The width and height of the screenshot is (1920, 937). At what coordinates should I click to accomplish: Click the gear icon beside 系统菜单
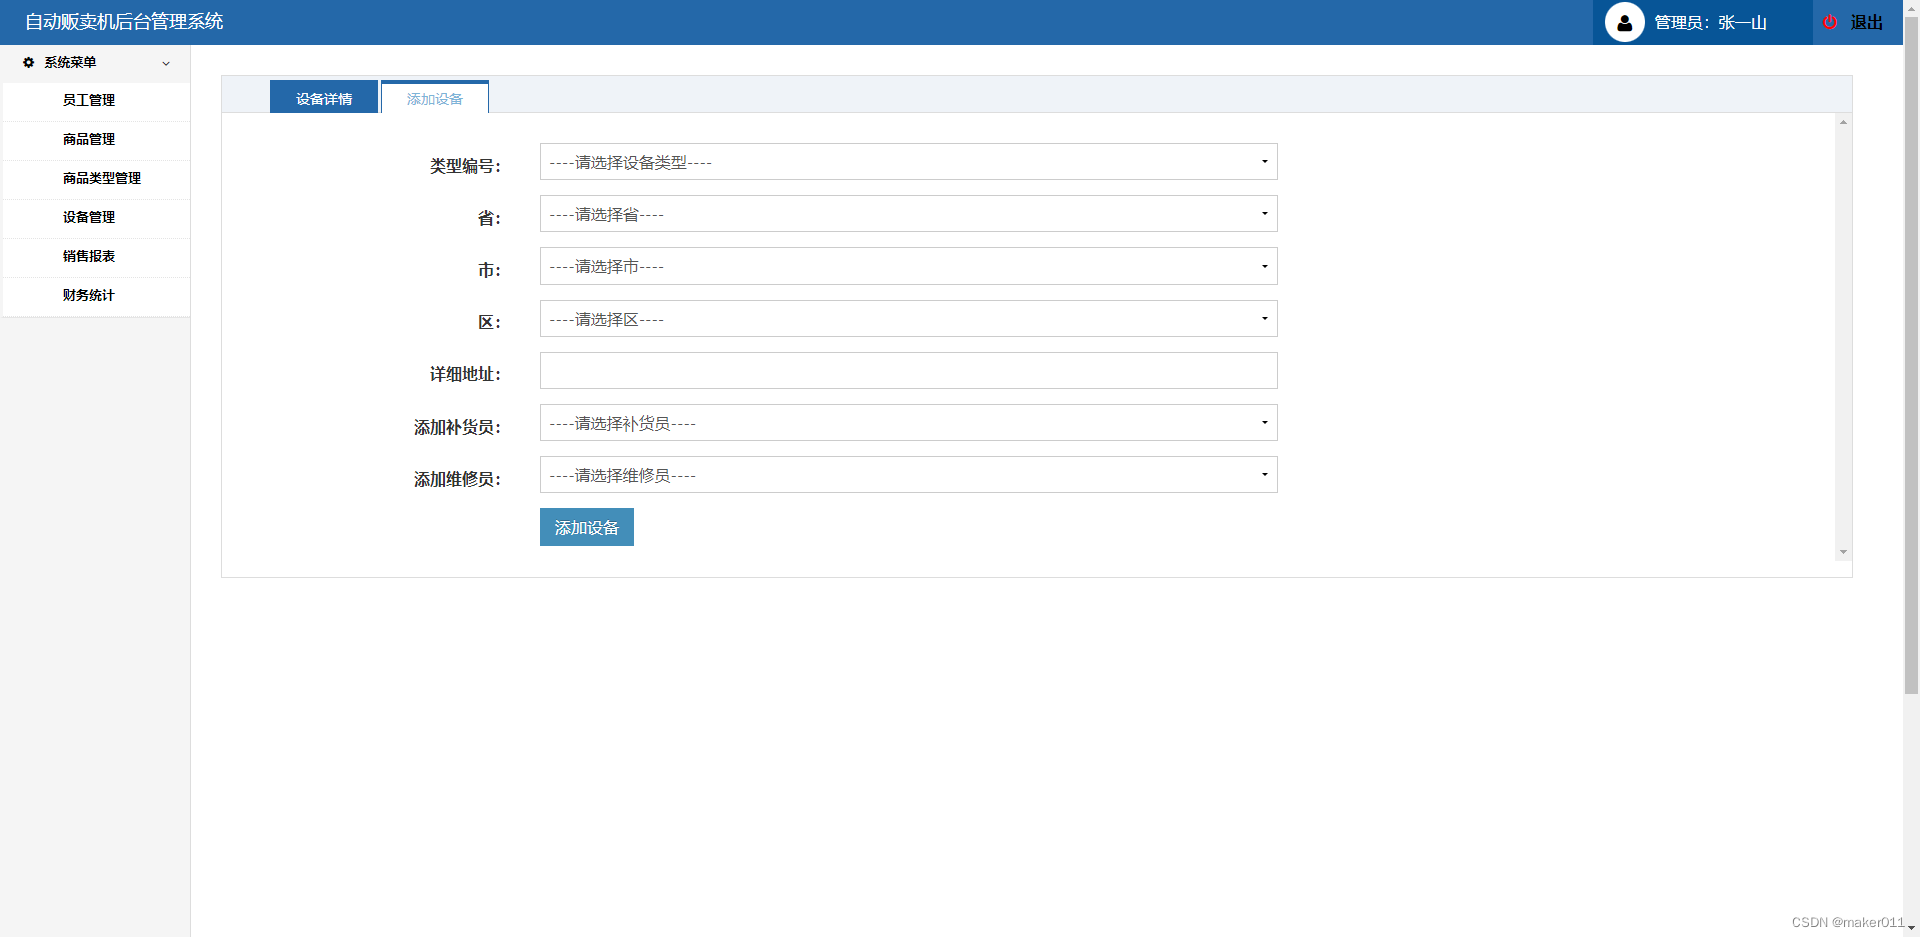29,62
